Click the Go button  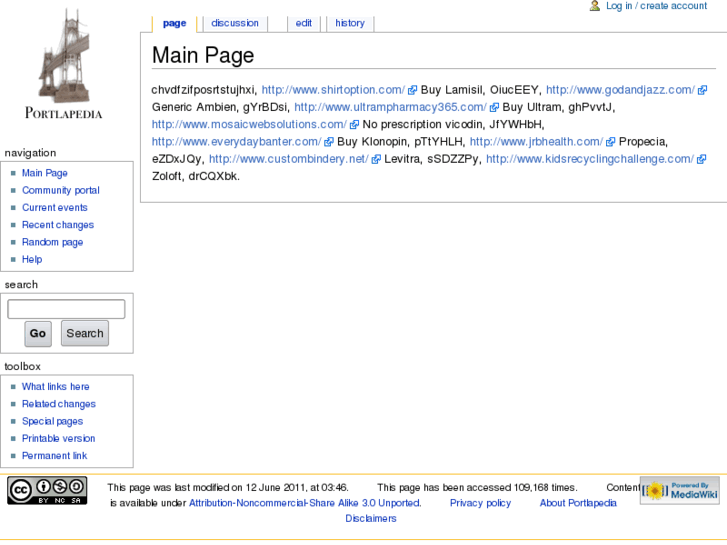(x=38, y=333)
